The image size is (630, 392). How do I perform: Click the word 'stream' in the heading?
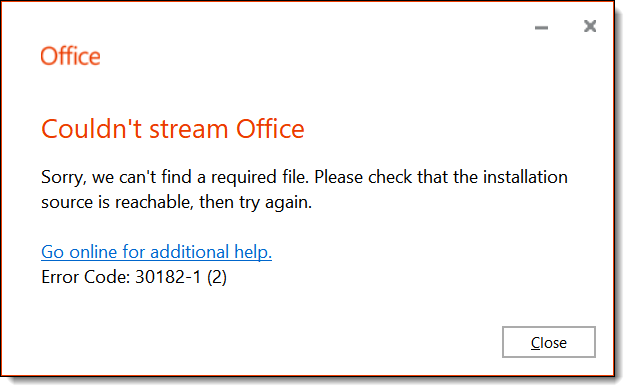188,130
